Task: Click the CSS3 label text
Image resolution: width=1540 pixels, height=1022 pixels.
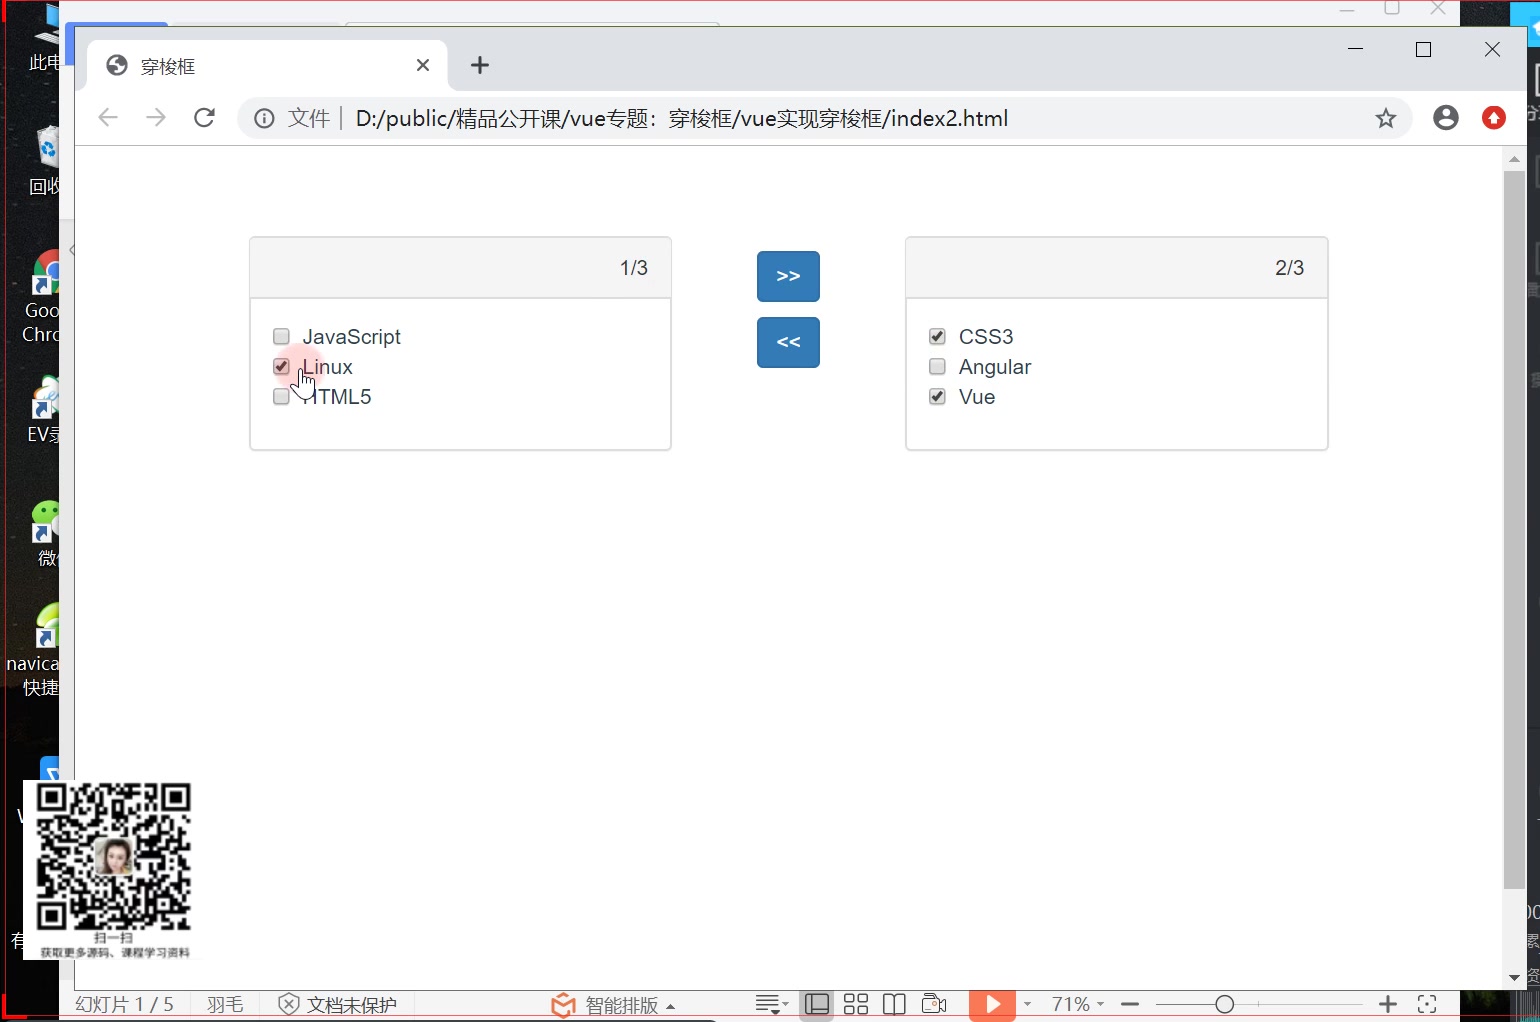Action: coord(986,337)
